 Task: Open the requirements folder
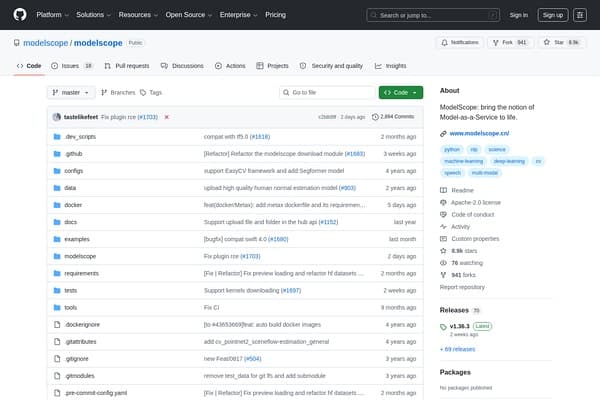82,273
